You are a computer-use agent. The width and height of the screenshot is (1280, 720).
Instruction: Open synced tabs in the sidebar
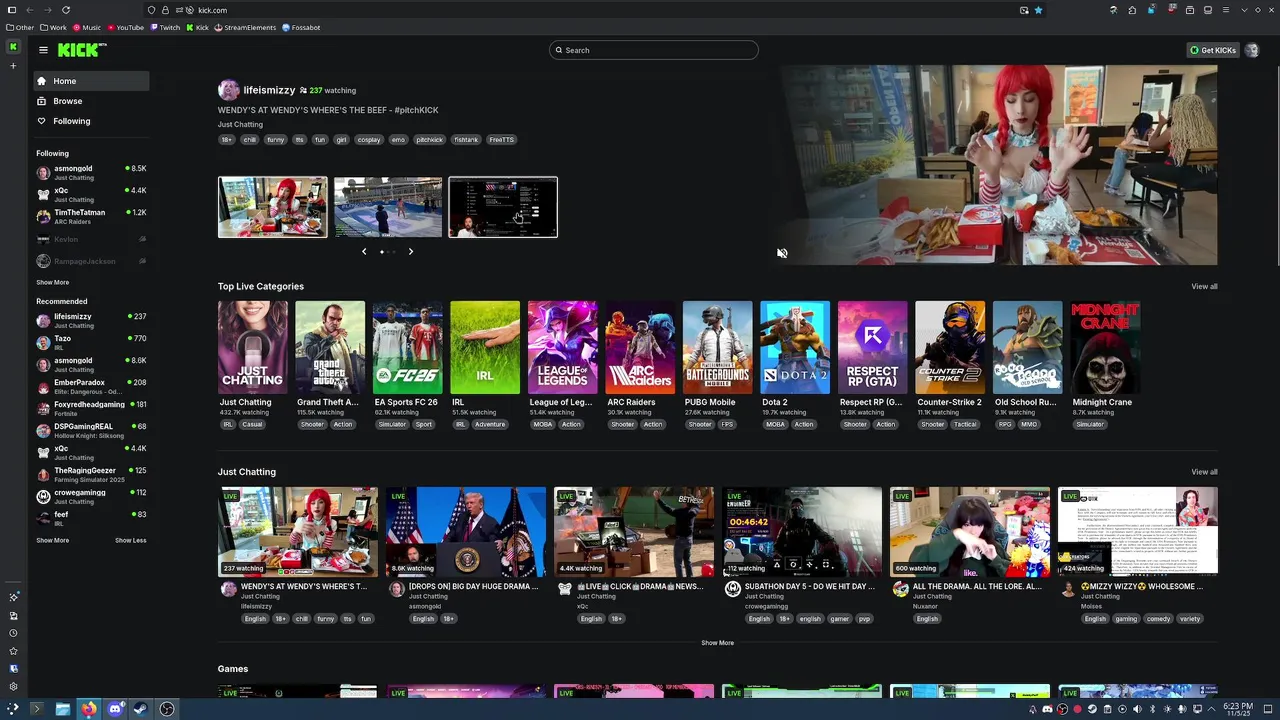13,615
